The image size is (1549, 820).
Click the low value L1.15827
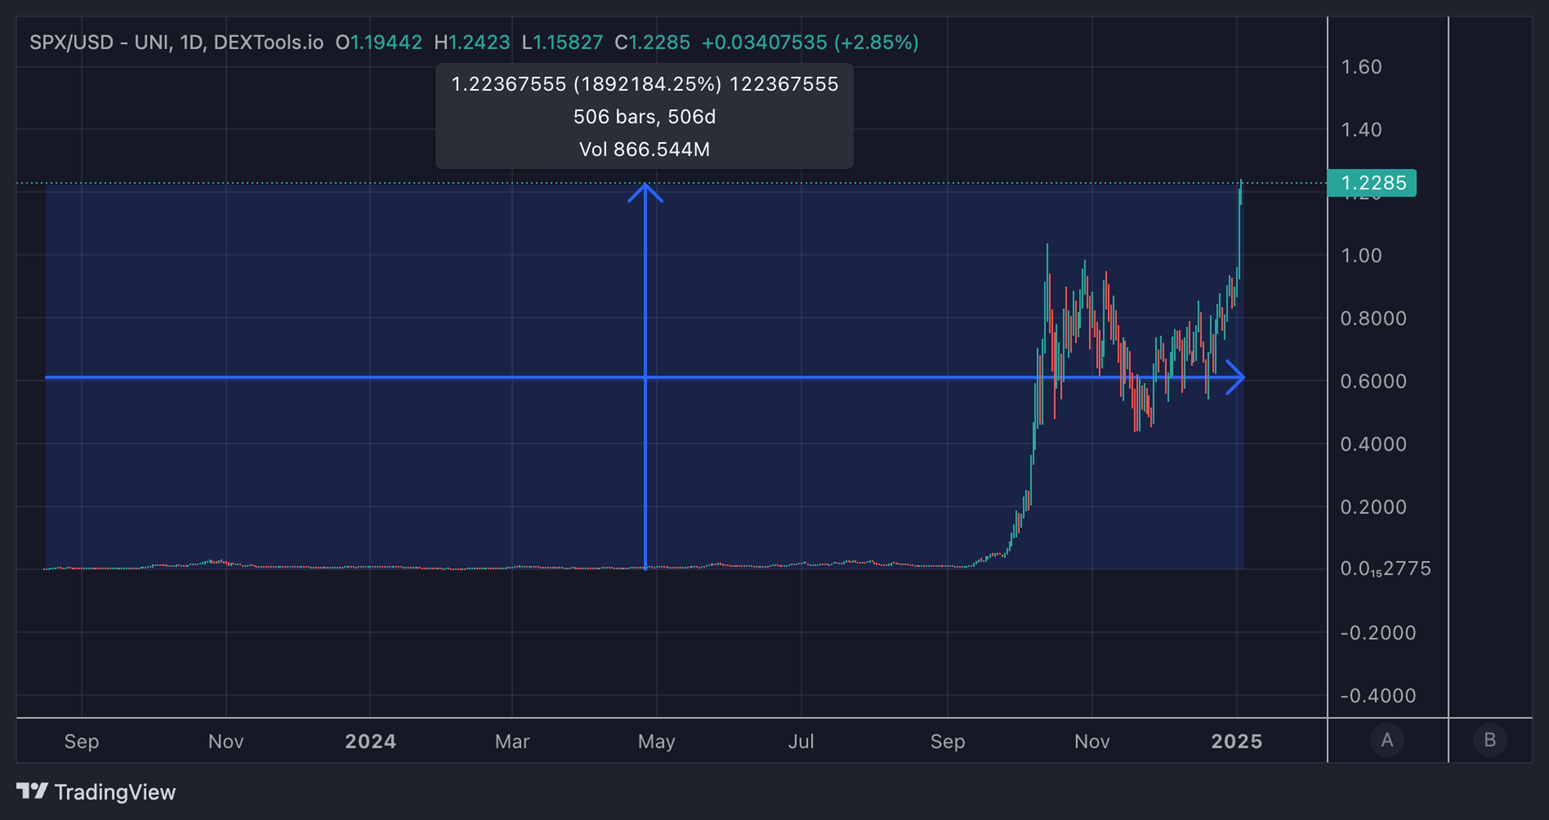click(562, 43)
